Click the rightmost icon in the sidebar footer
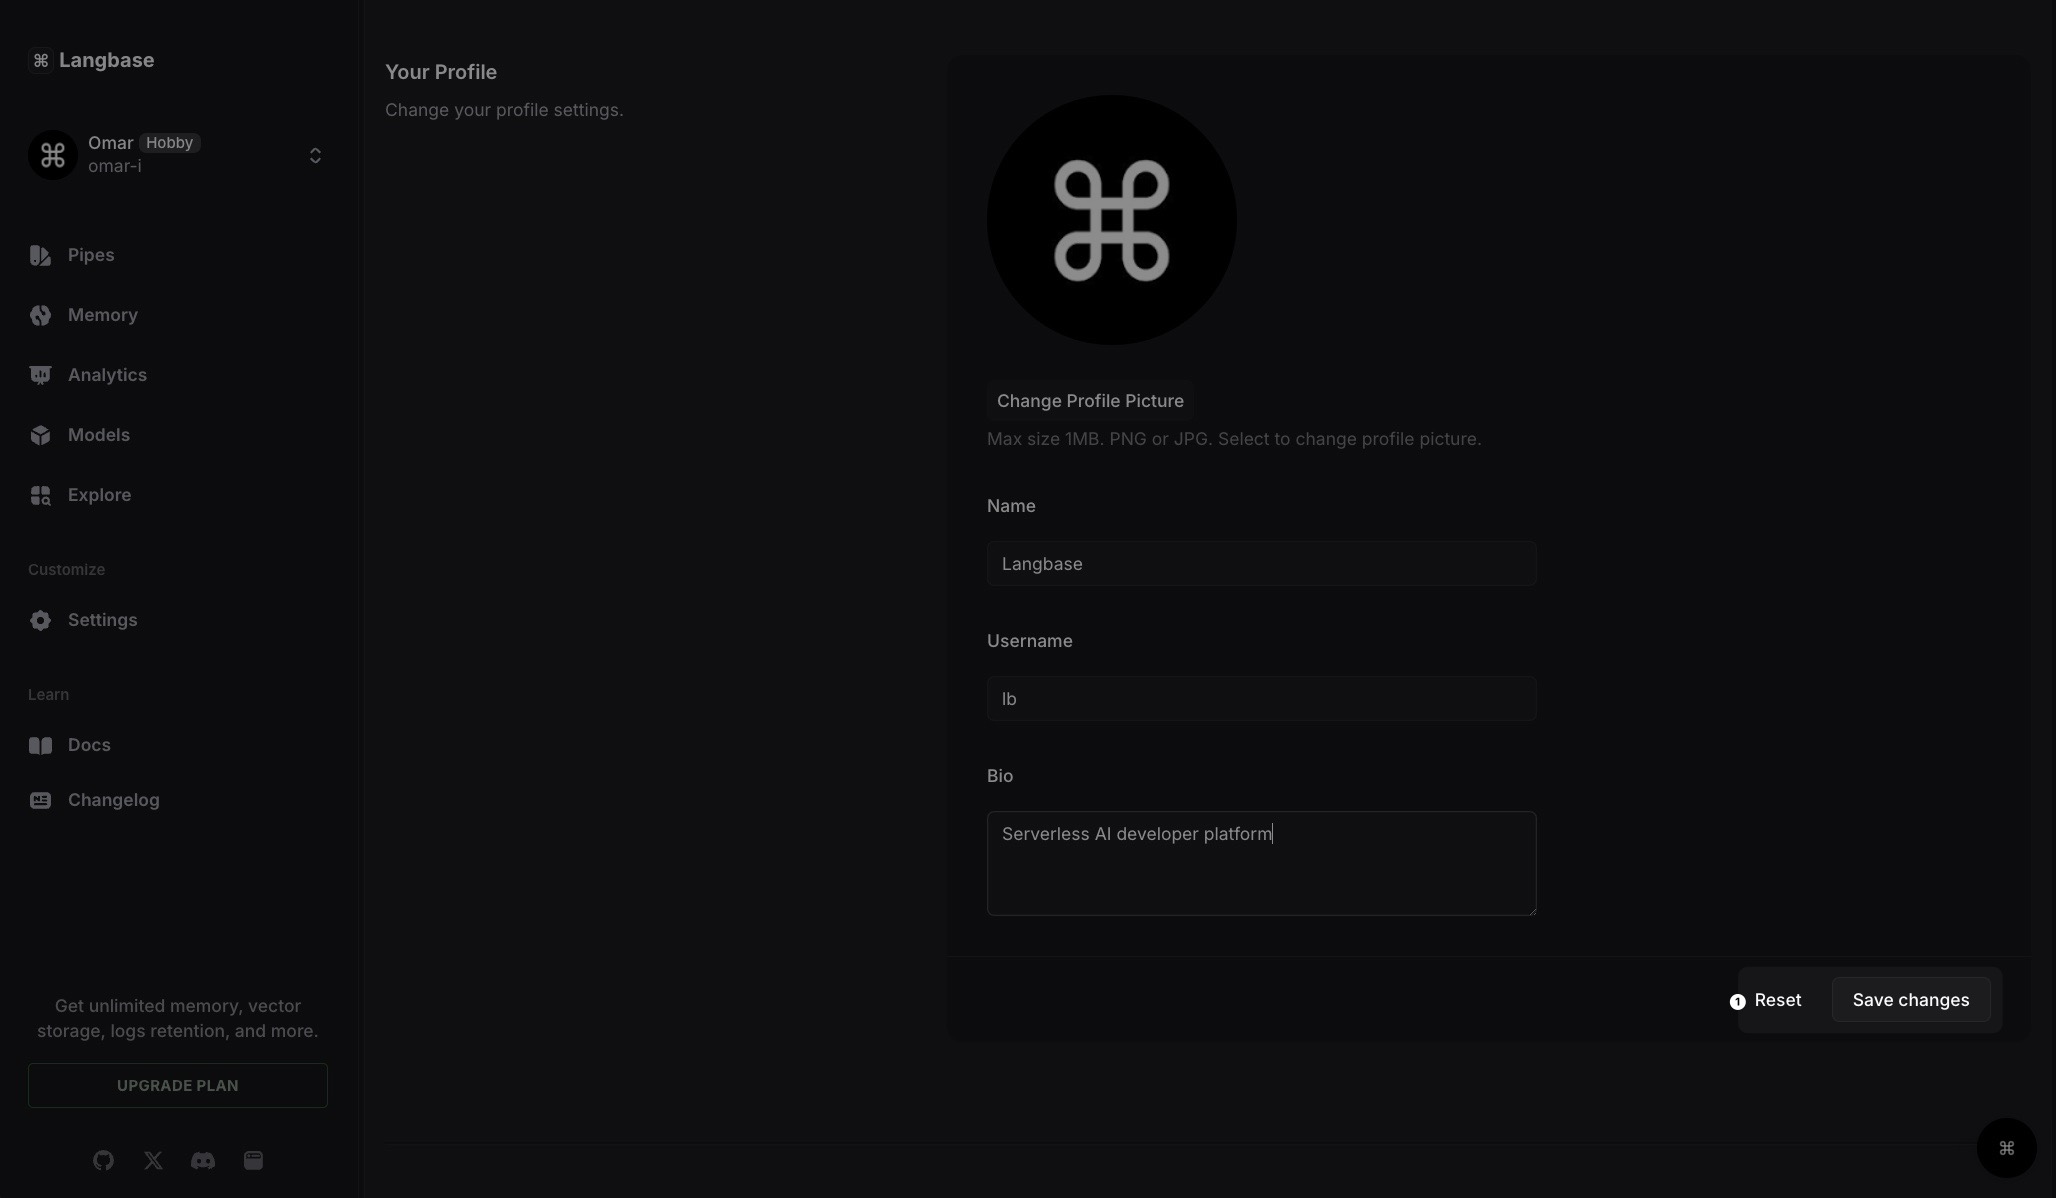2056x1198 pixels. 253,1160
